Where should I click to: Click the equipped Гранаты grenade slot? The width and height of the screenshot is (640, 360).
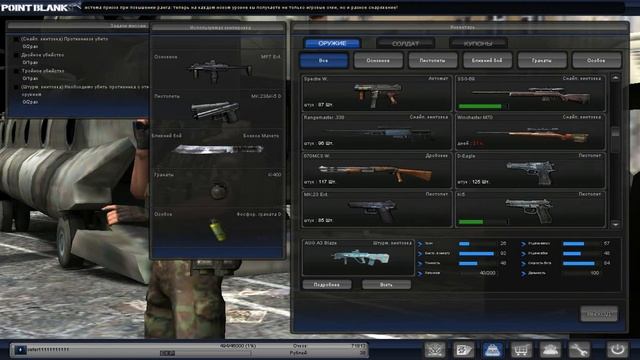[x=218, y=189]
